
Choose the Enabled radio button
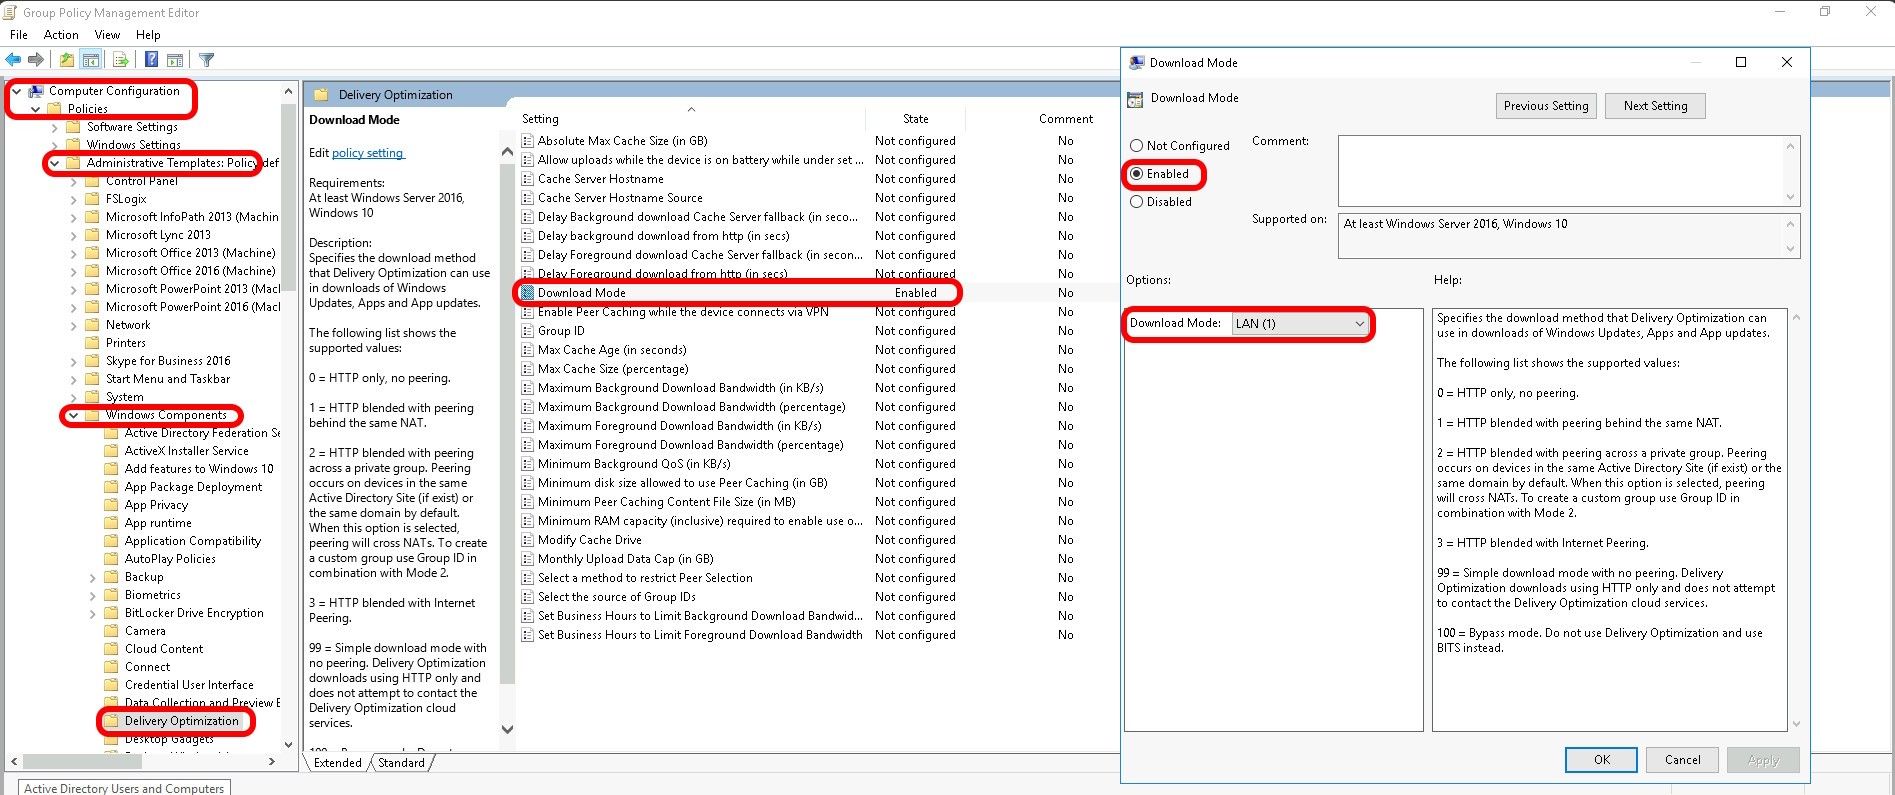pyautogui.click(x=1136, y=174)
